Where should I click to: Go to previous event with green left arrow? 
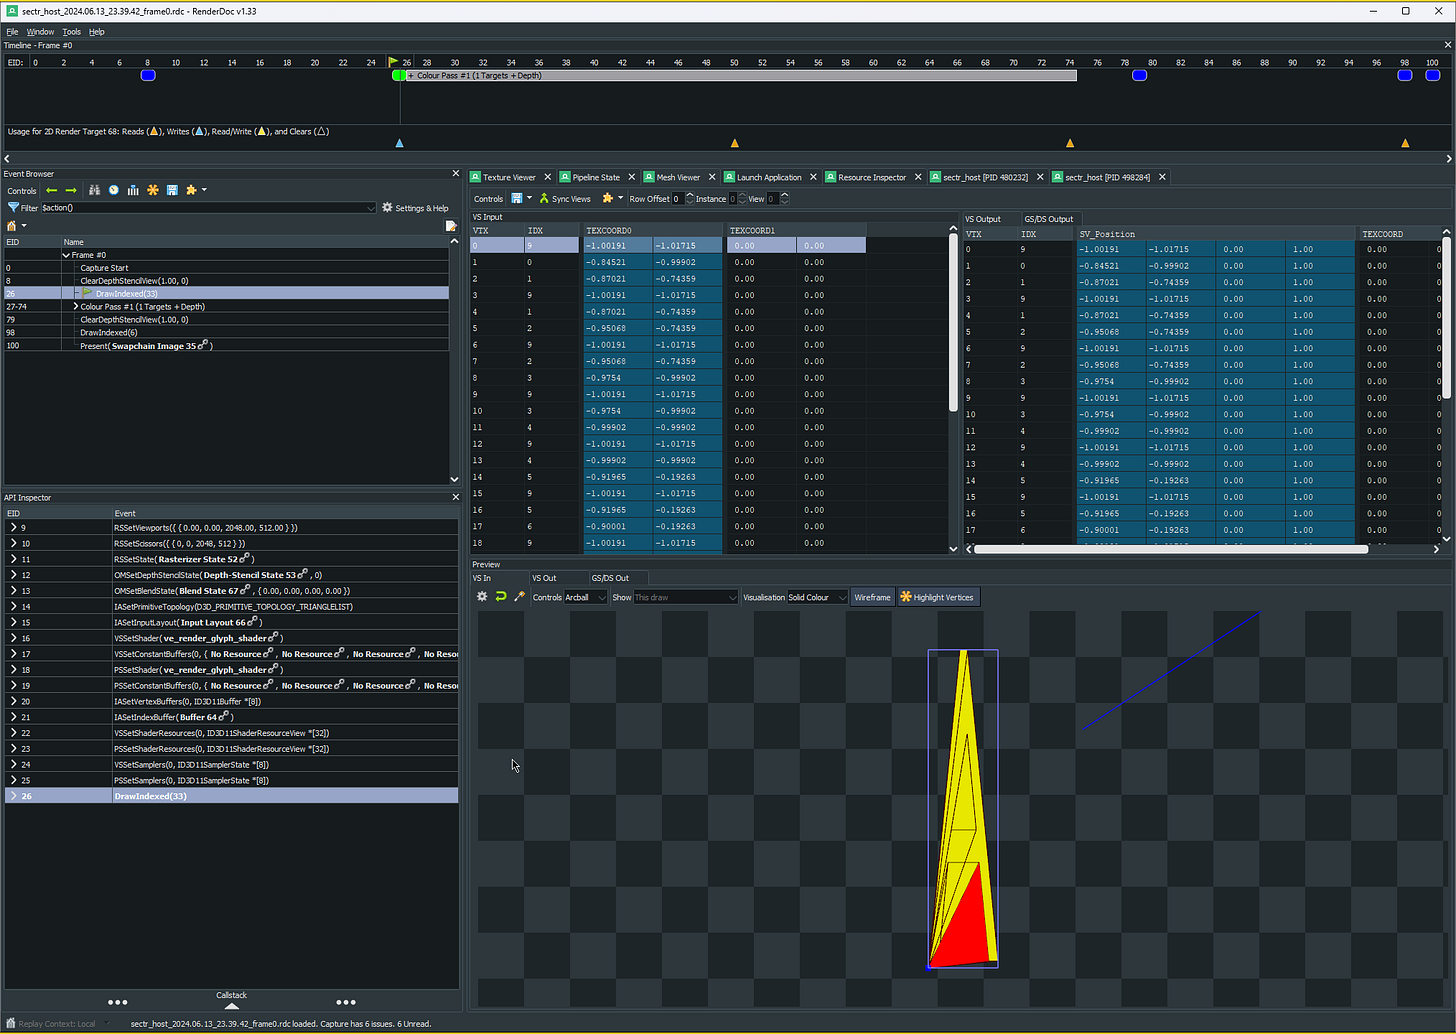tap(51, 190)
